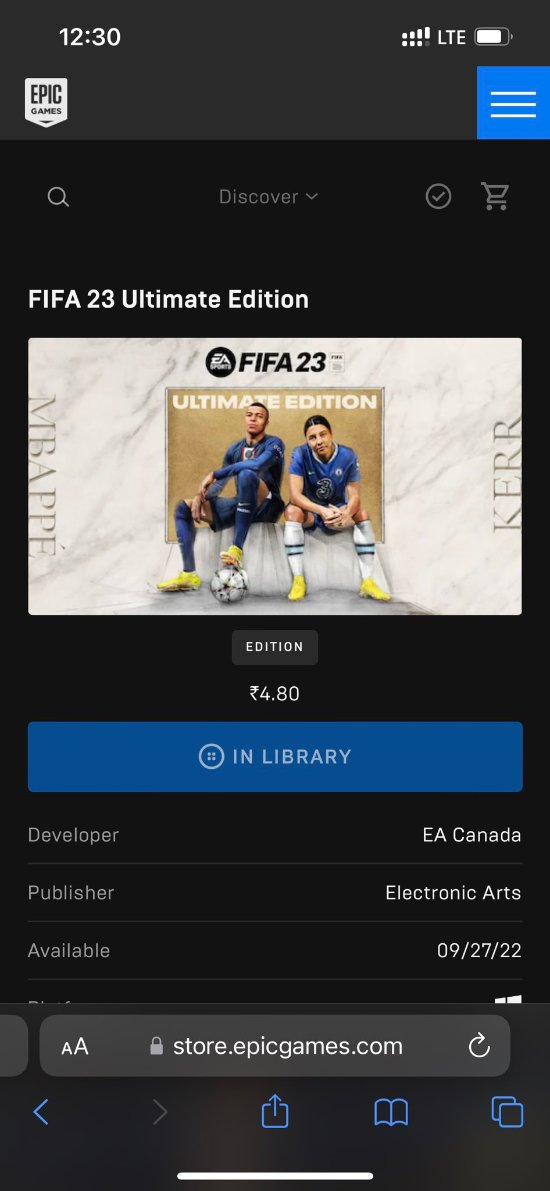This screenshot has width=550, height=1191.
Task: Go back with Safari back arrow
Action: (42, 1113)
